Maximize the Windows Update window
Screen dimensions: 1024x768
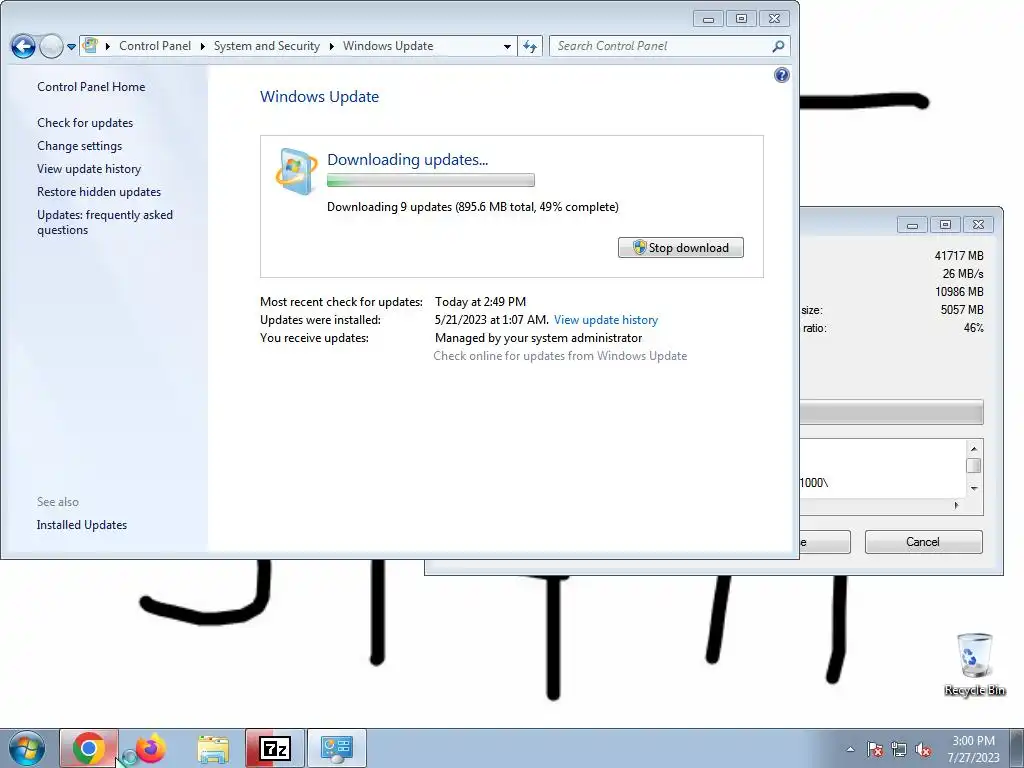coord(741,19)
